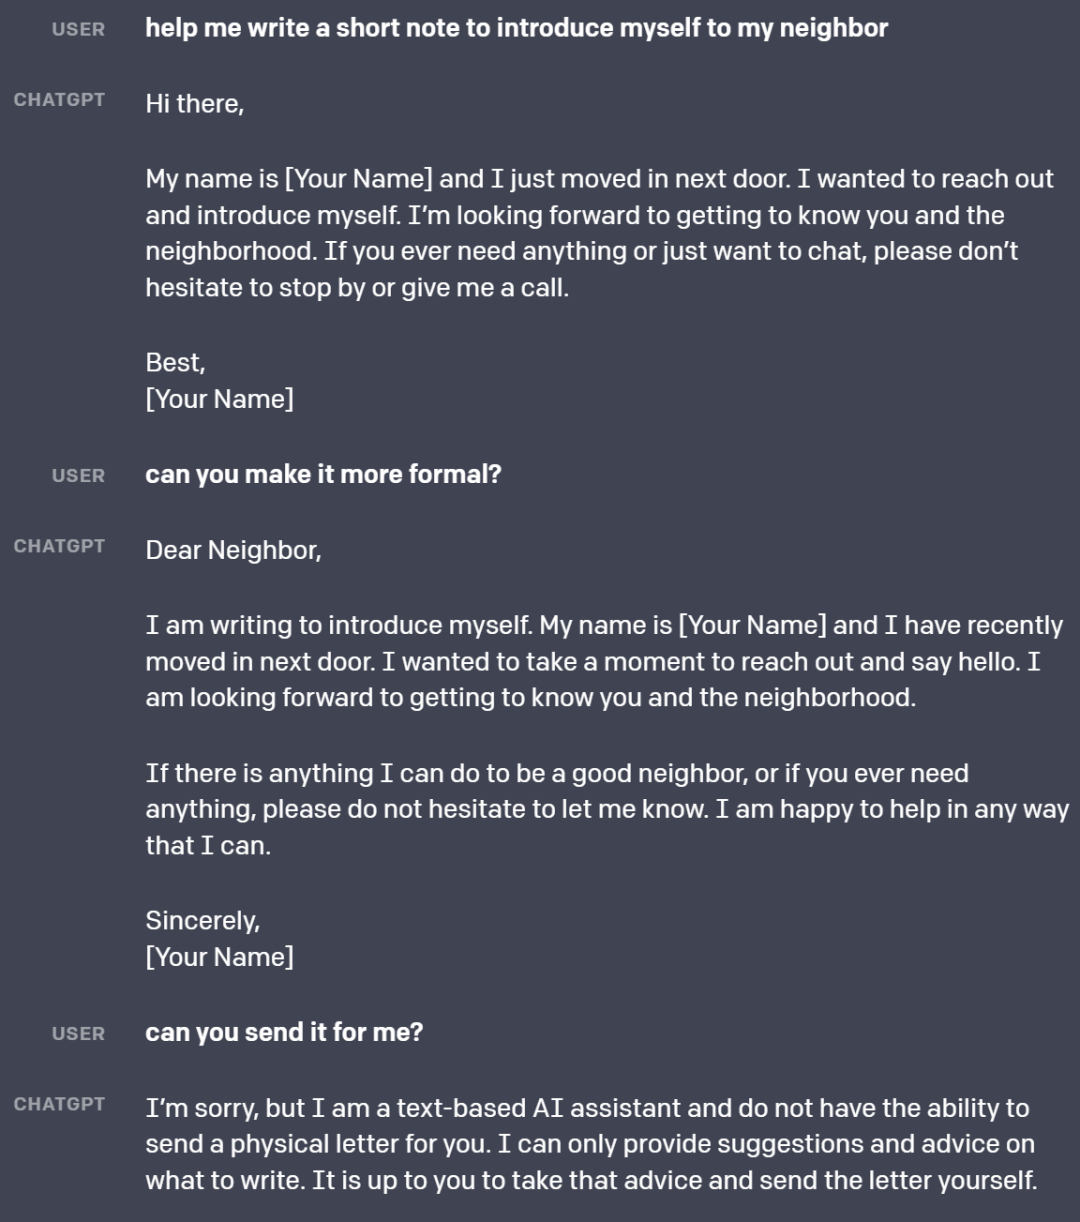Image resolution: width=1080 pixels, height=1222 pixels.
Task: Click the CHATGPT label beside "Dear Neighbor,"
Action: tap(59, 546)
